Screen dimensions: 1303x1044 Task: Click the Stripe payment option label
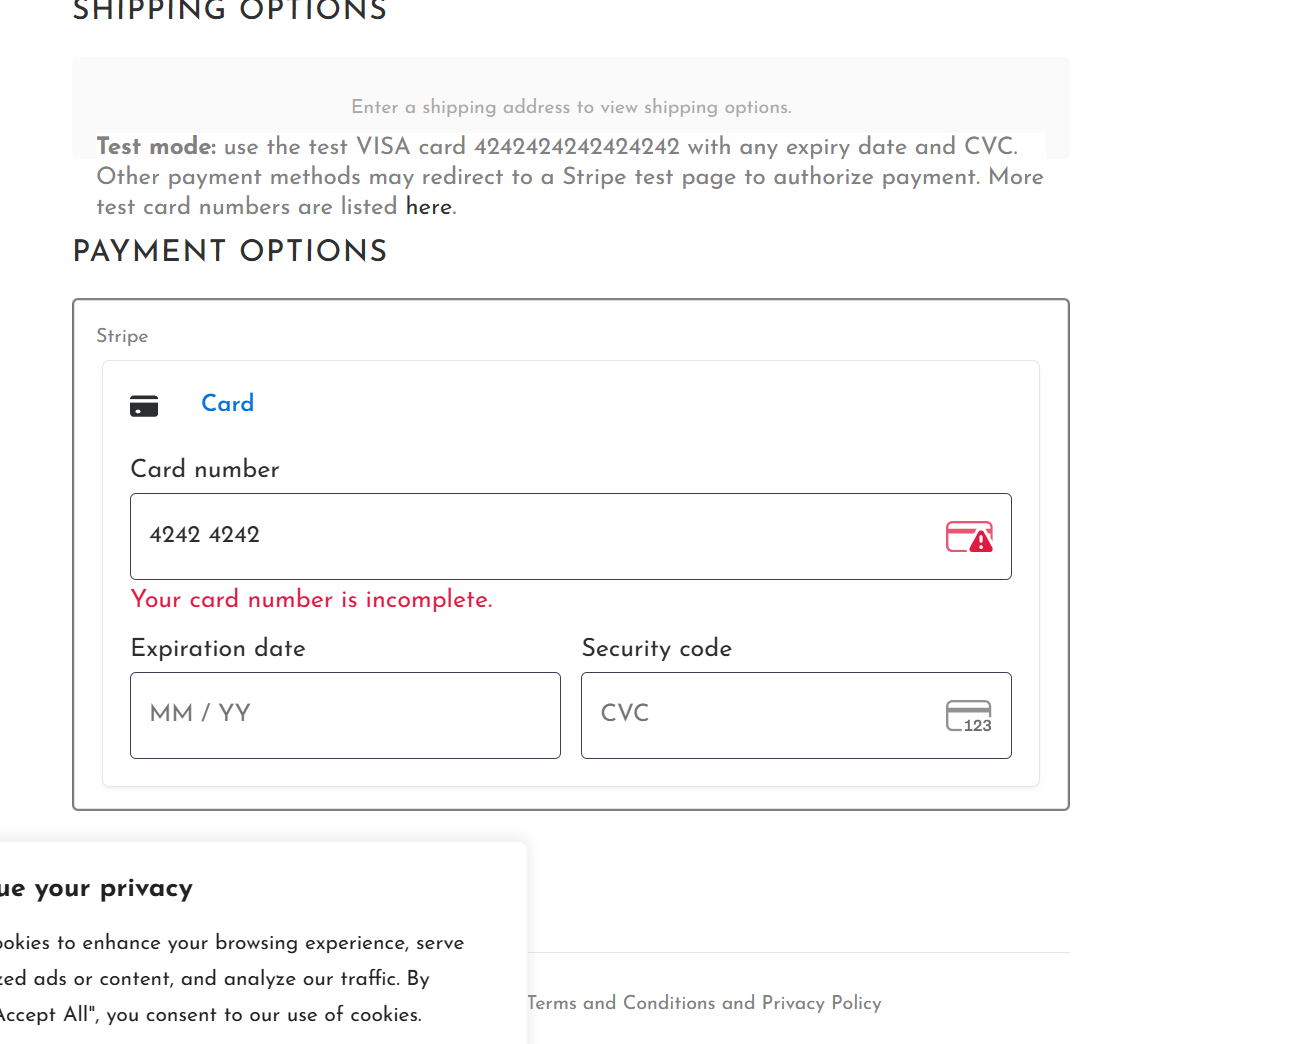[122, 336]
